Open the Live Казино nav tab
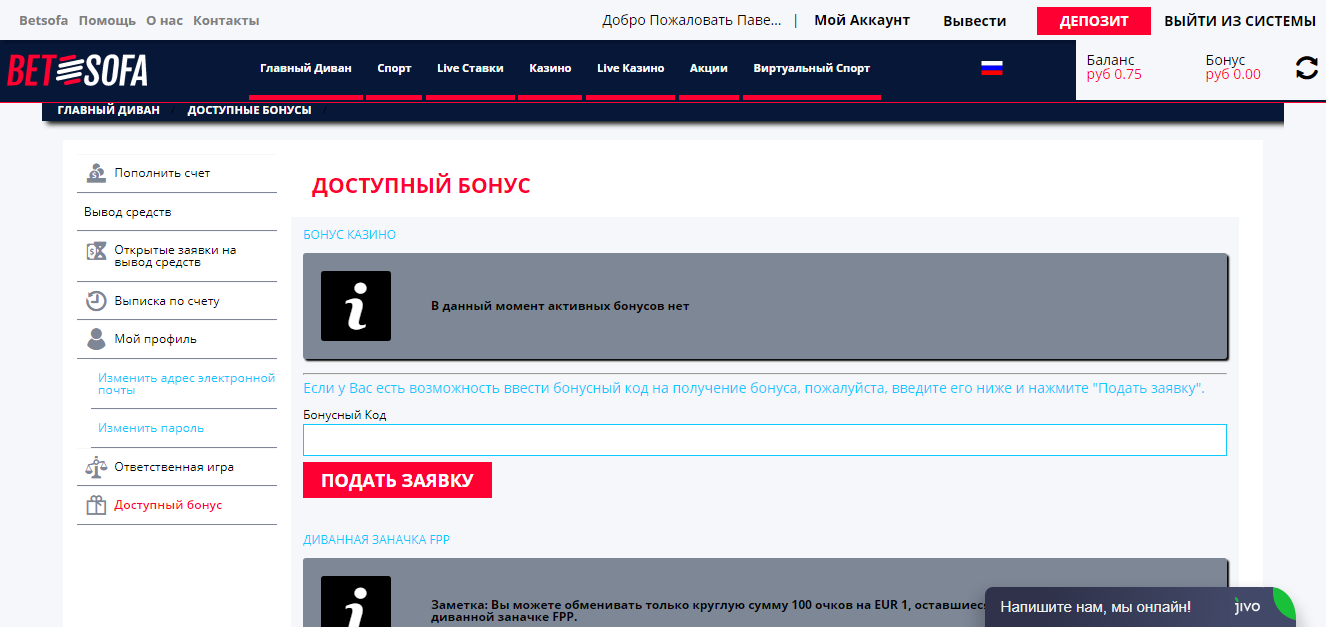1326x627 pixels. 630,68
